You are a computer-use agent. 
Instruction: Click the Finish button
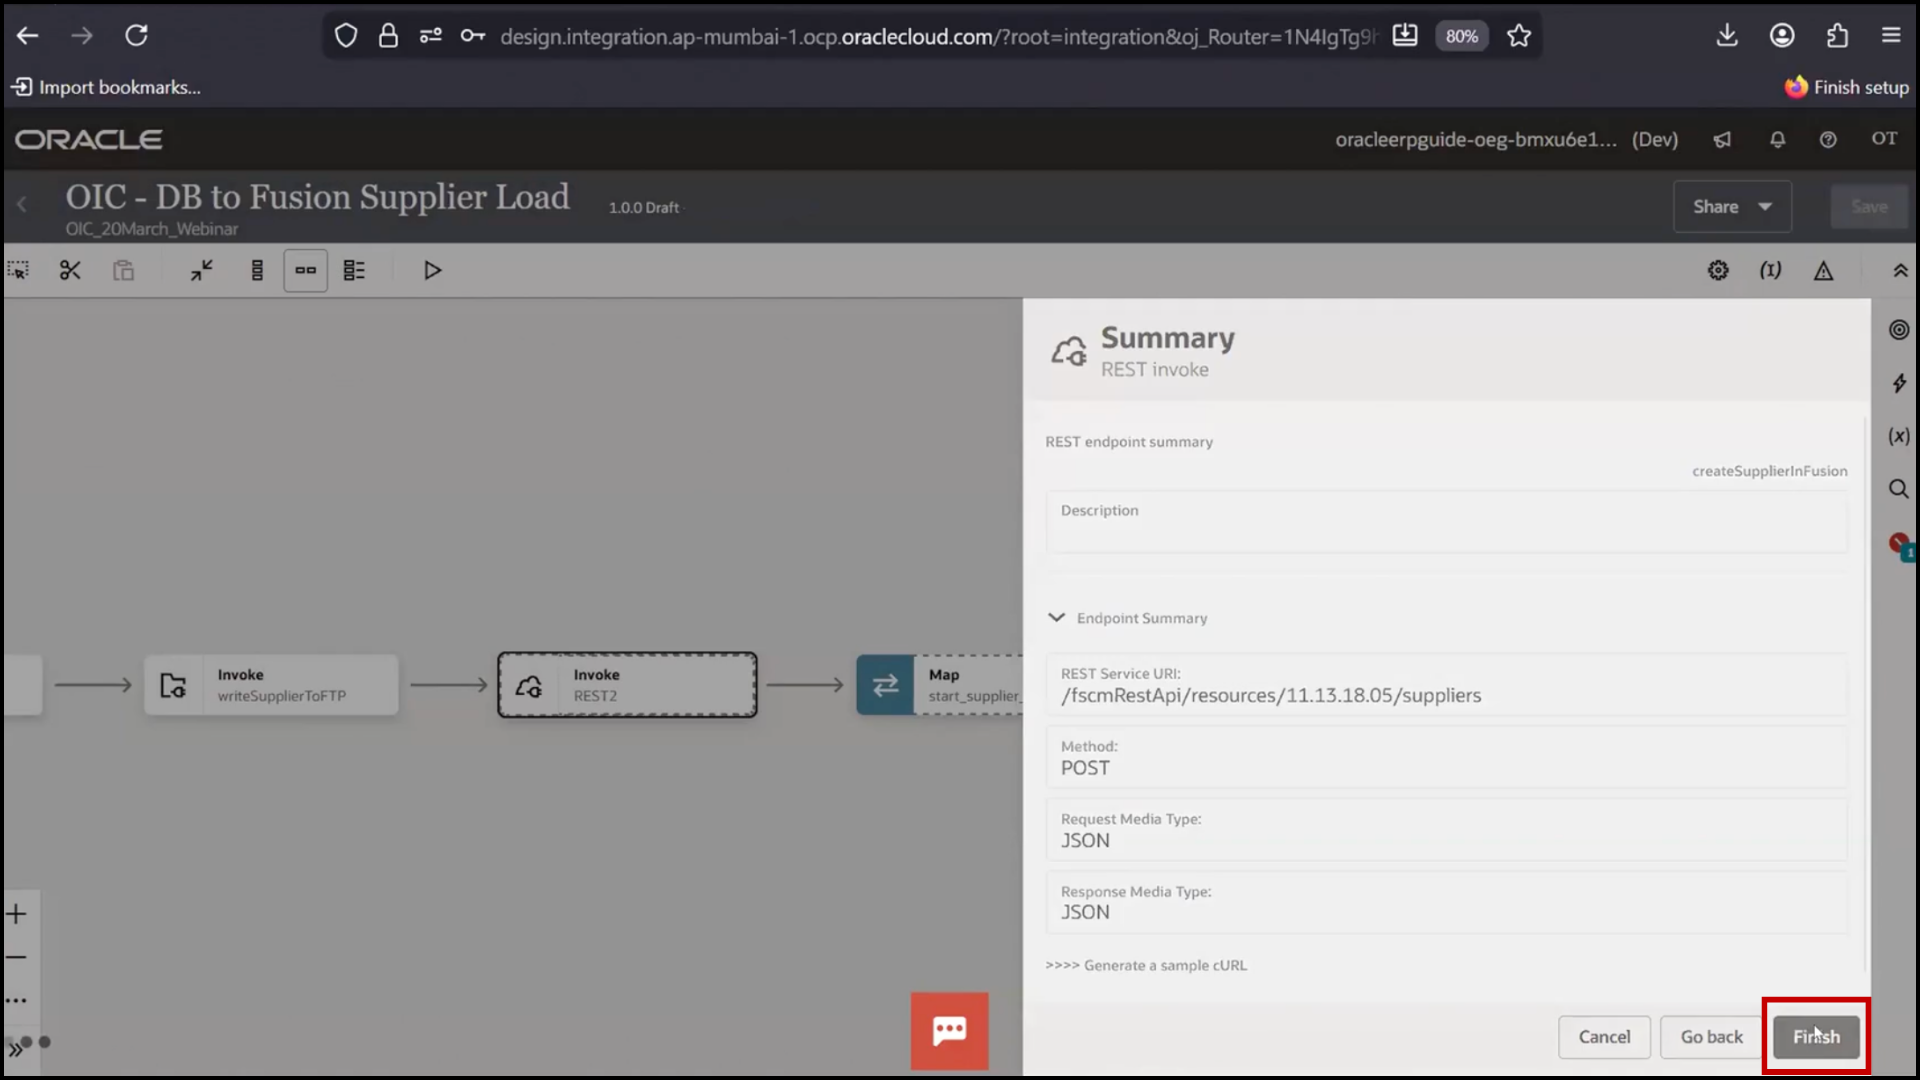[x=1816, y=1037]
